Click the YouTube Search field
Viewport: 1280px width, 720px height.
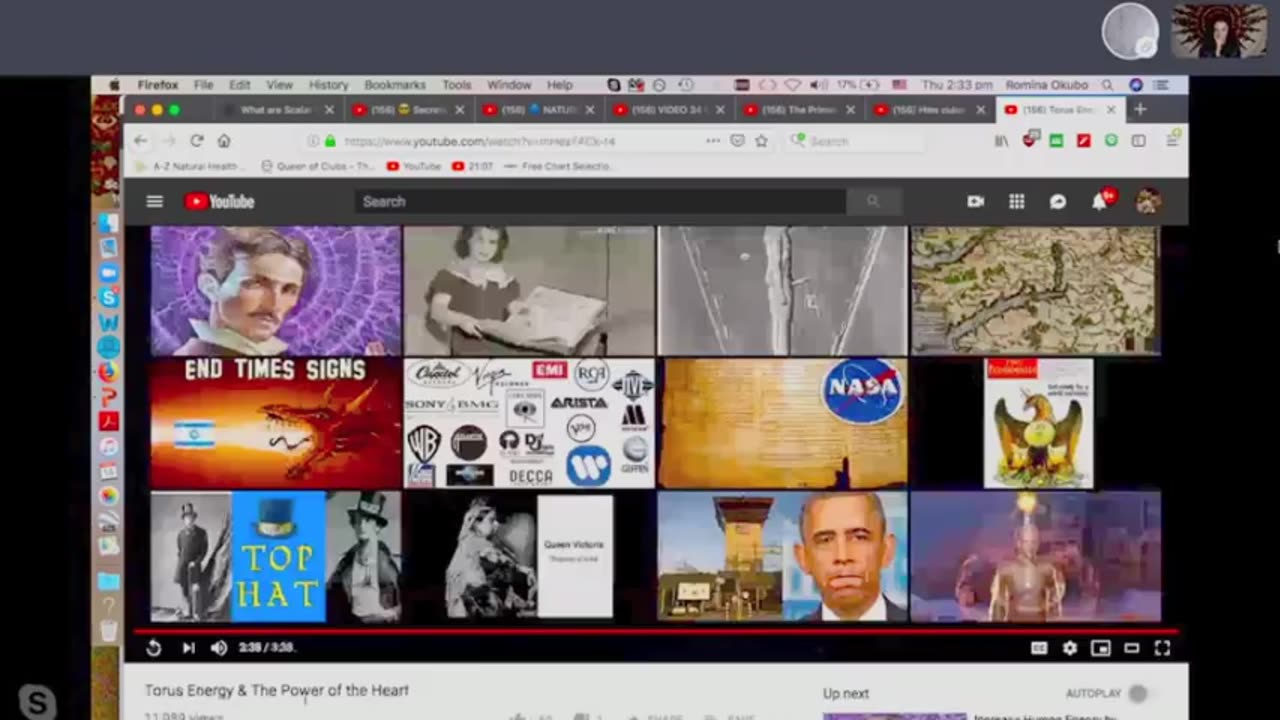[600, 201]
